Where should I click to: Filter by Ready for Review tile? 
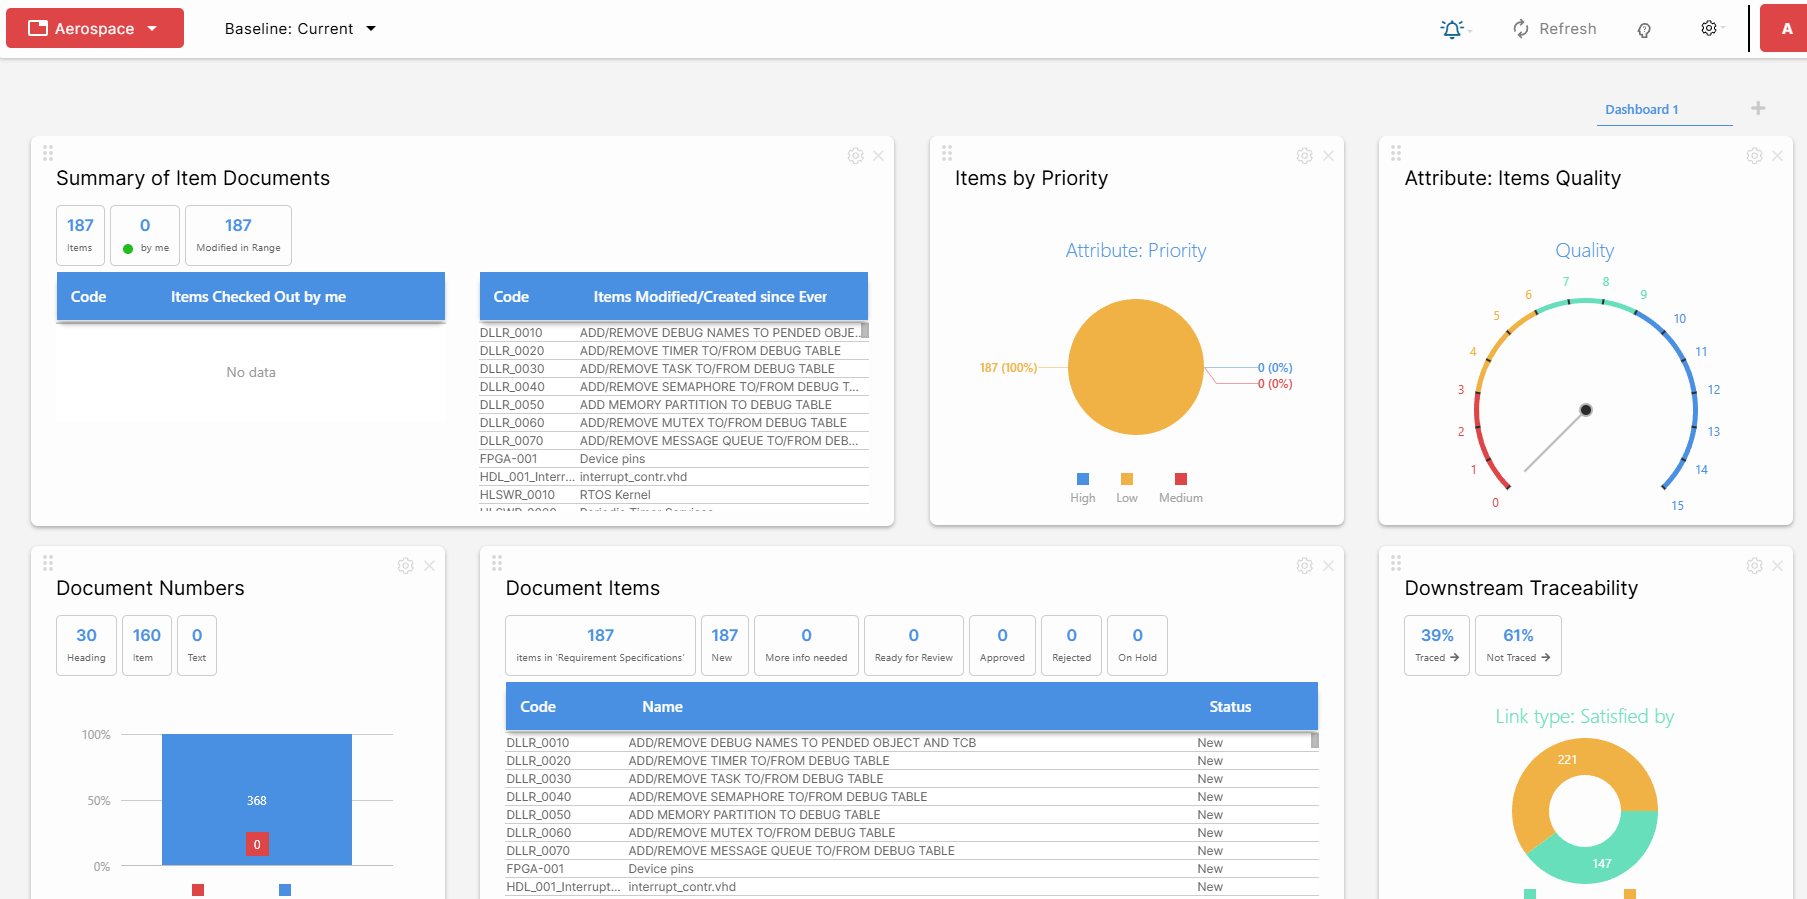point(914,645)
